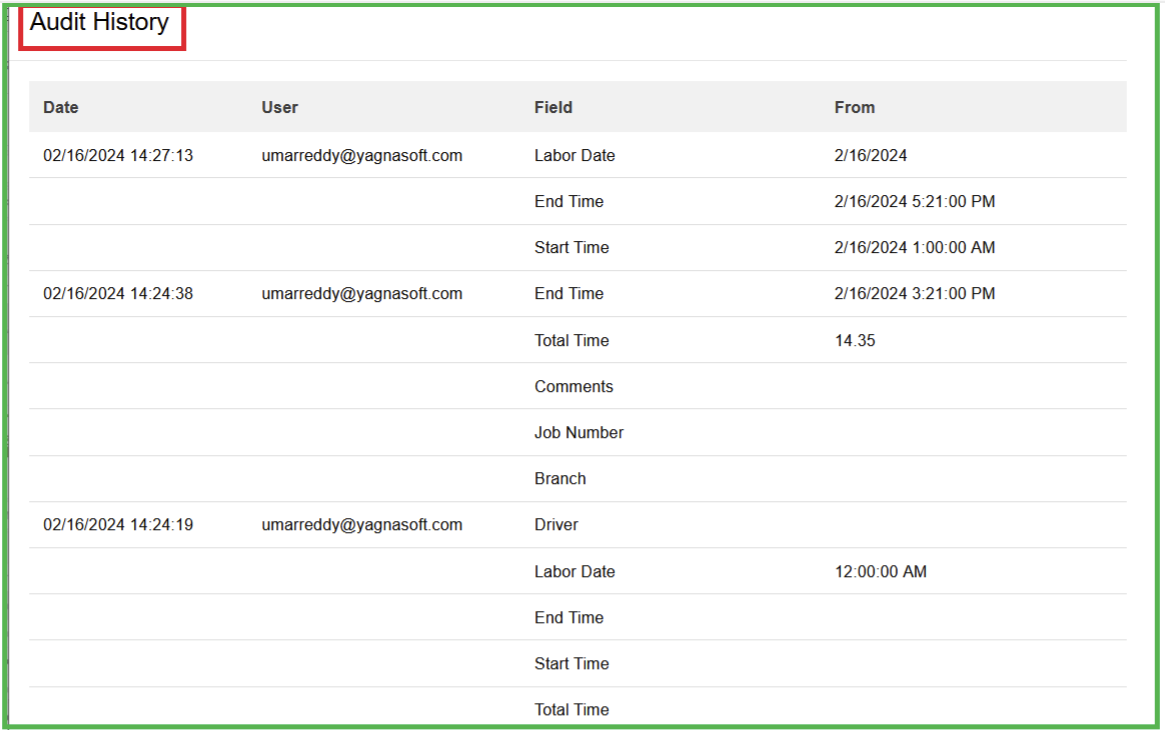Click the Job Number field row
This screenshot has height=730, width=1165.
(x=579, y=432)
